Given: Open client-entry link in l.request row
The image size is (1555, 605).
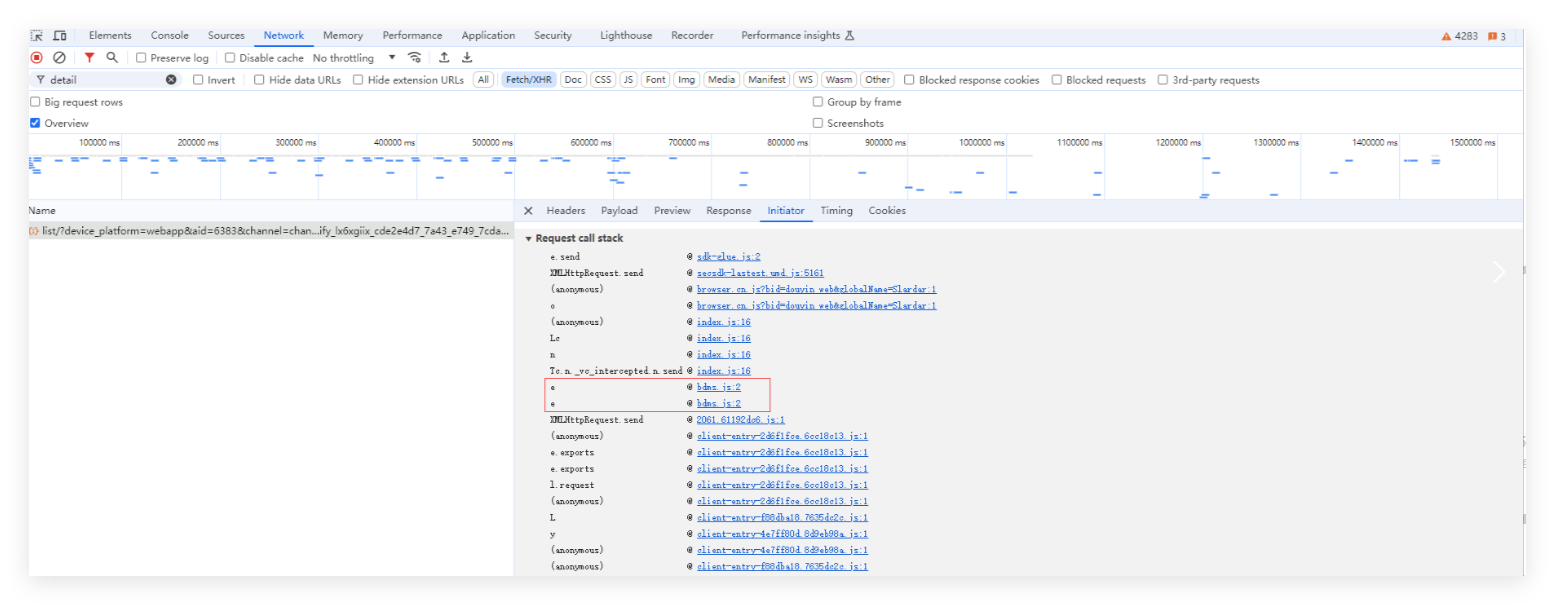Looking at the screenshot, I should [x=782, y=485].
